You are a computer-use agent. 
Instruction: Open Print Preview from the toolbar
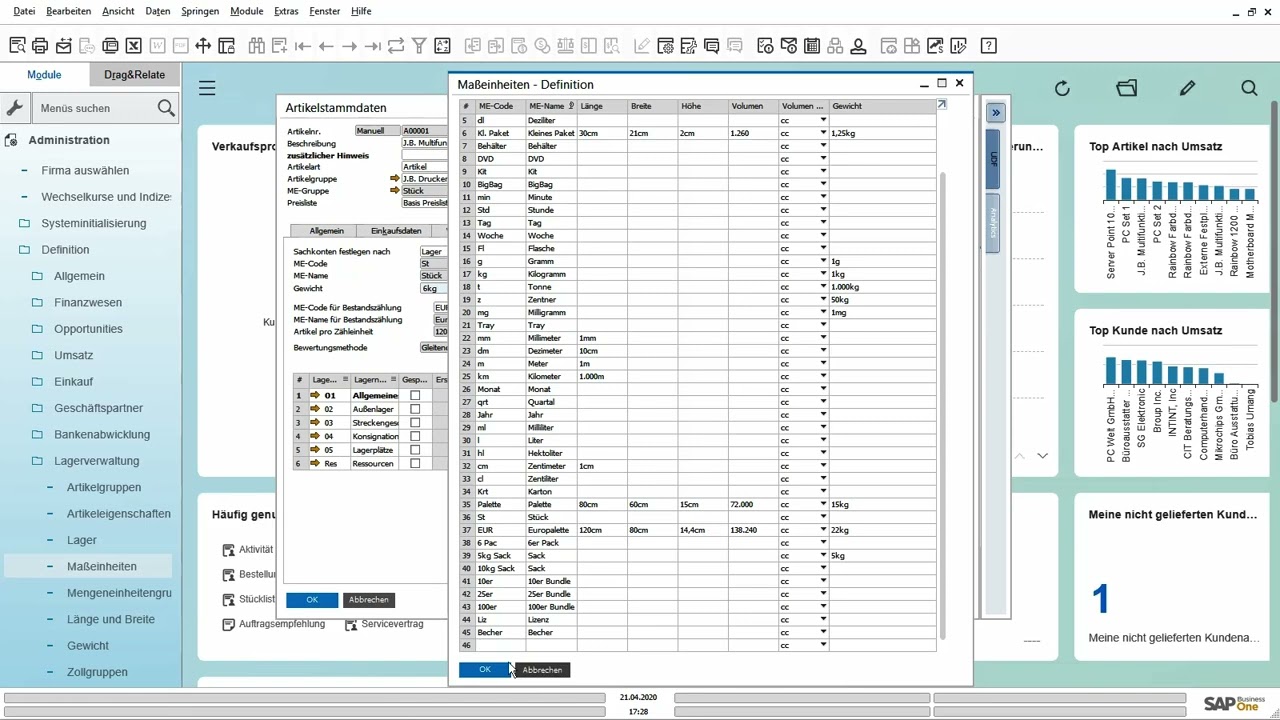17,46
